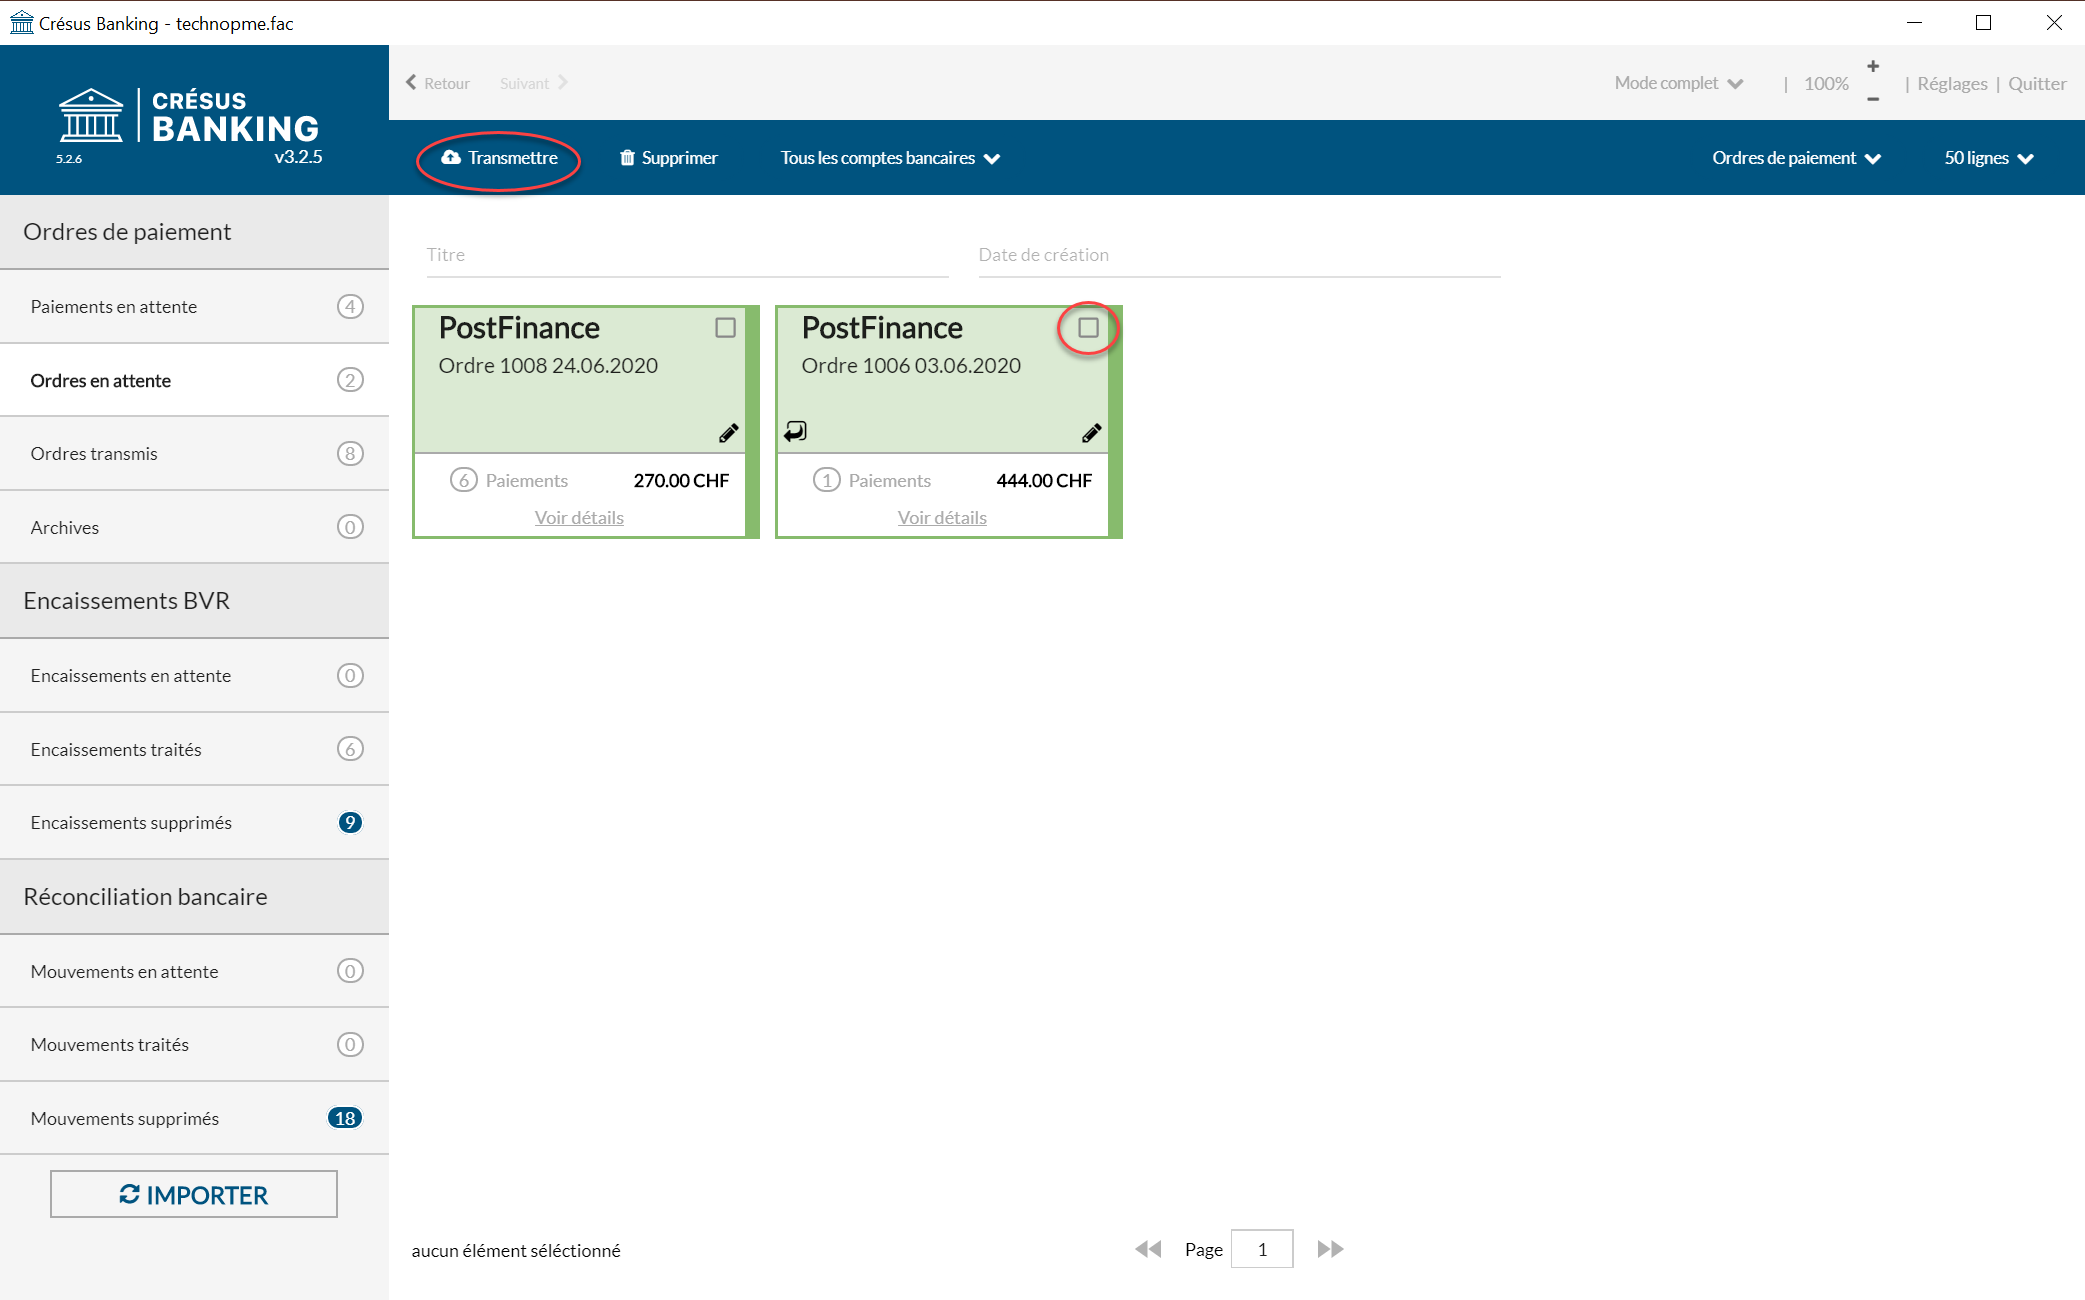Click the Ordre 1006 03.06.2020 card title

click(x=911, y=366)
